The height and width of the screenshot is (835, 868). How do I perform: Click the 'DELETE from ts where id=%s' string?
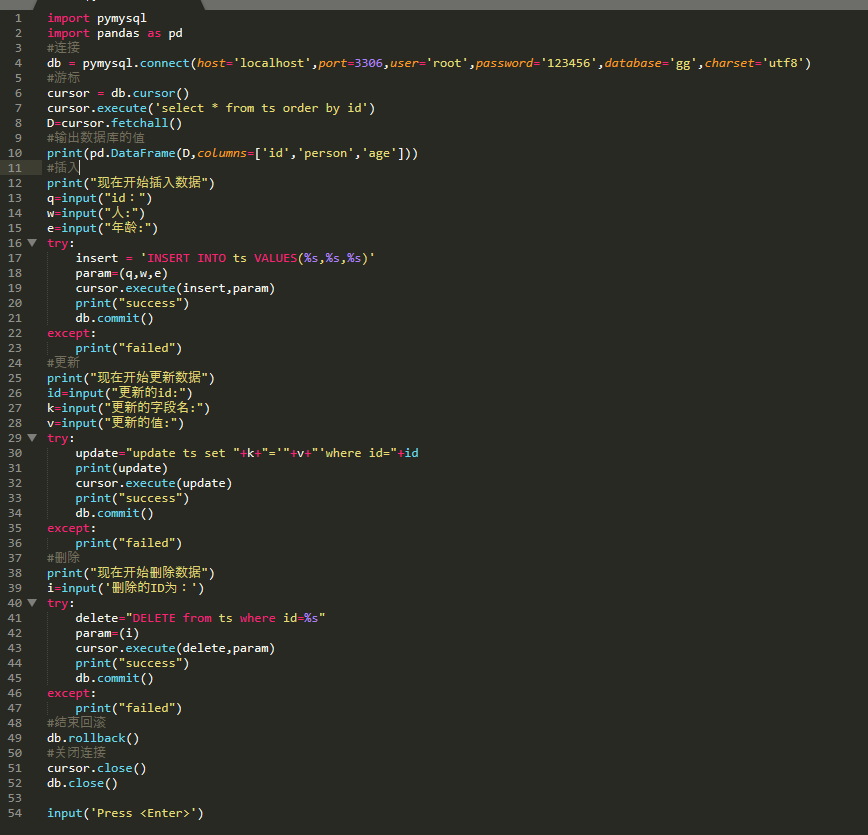[225, 618]
